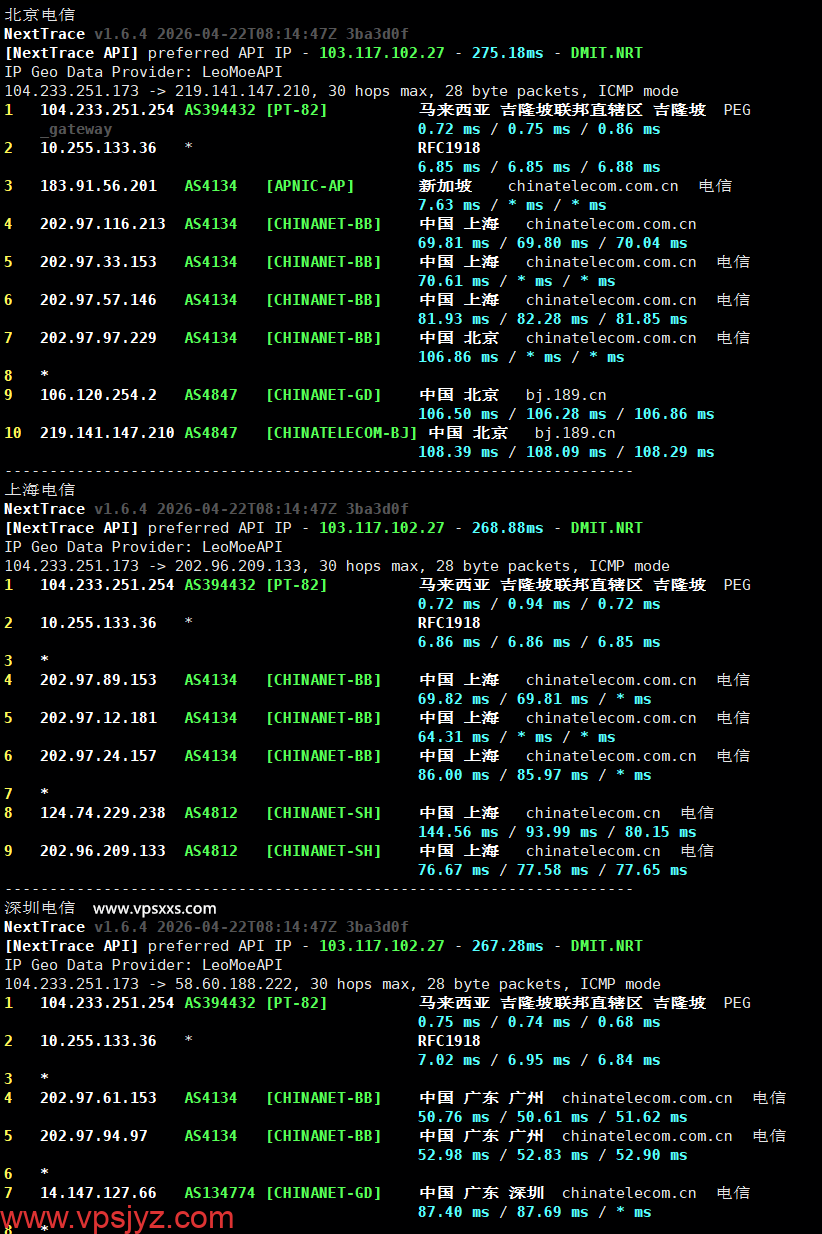
Task: Click the '上海电信' section heading
Action: pos(40,490)
